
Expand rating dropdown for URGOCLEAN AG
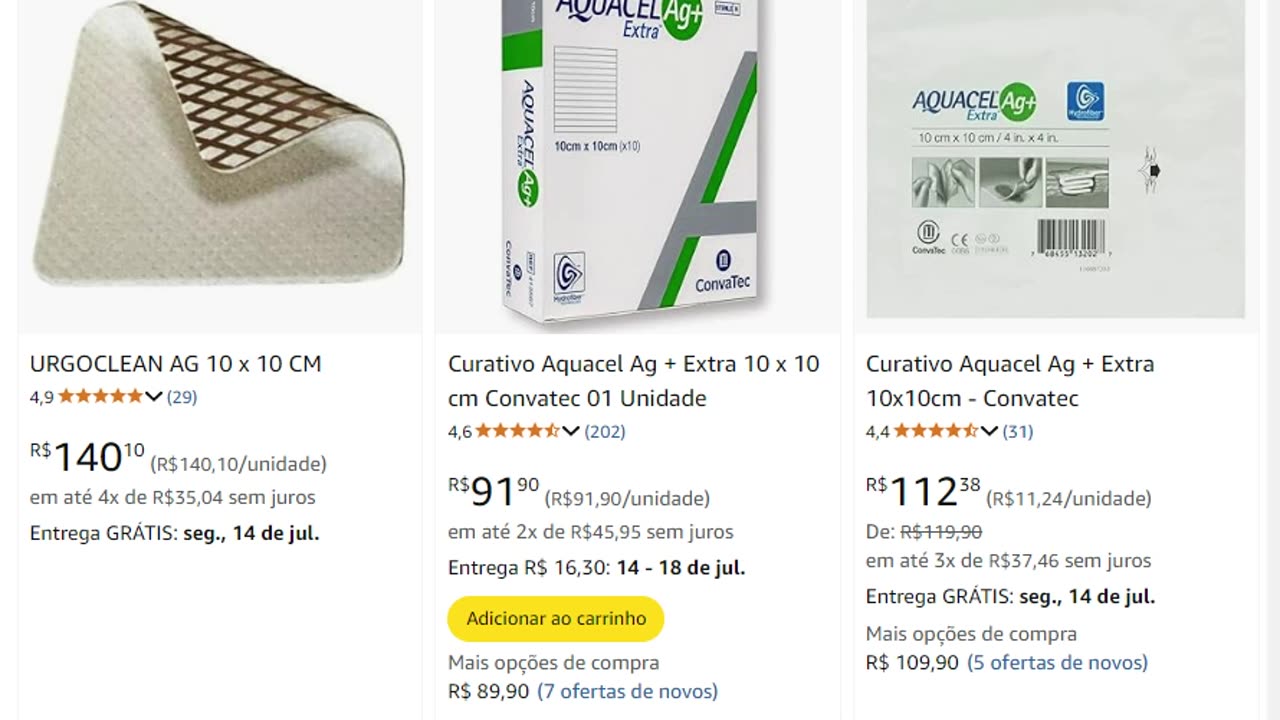(x=154, y=397)
